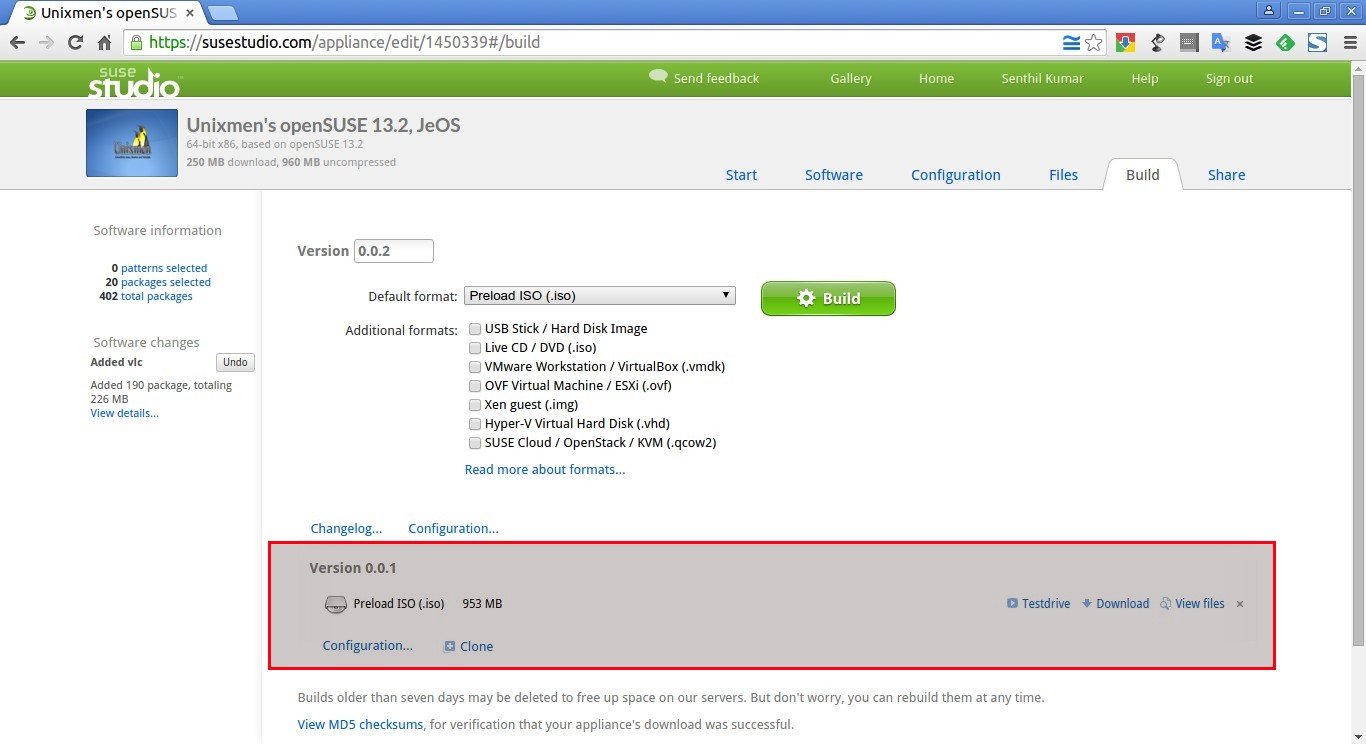Click the blue wavy lines icon in address bar
The height and width of the screenshot is (744, 1366).
1071,43
